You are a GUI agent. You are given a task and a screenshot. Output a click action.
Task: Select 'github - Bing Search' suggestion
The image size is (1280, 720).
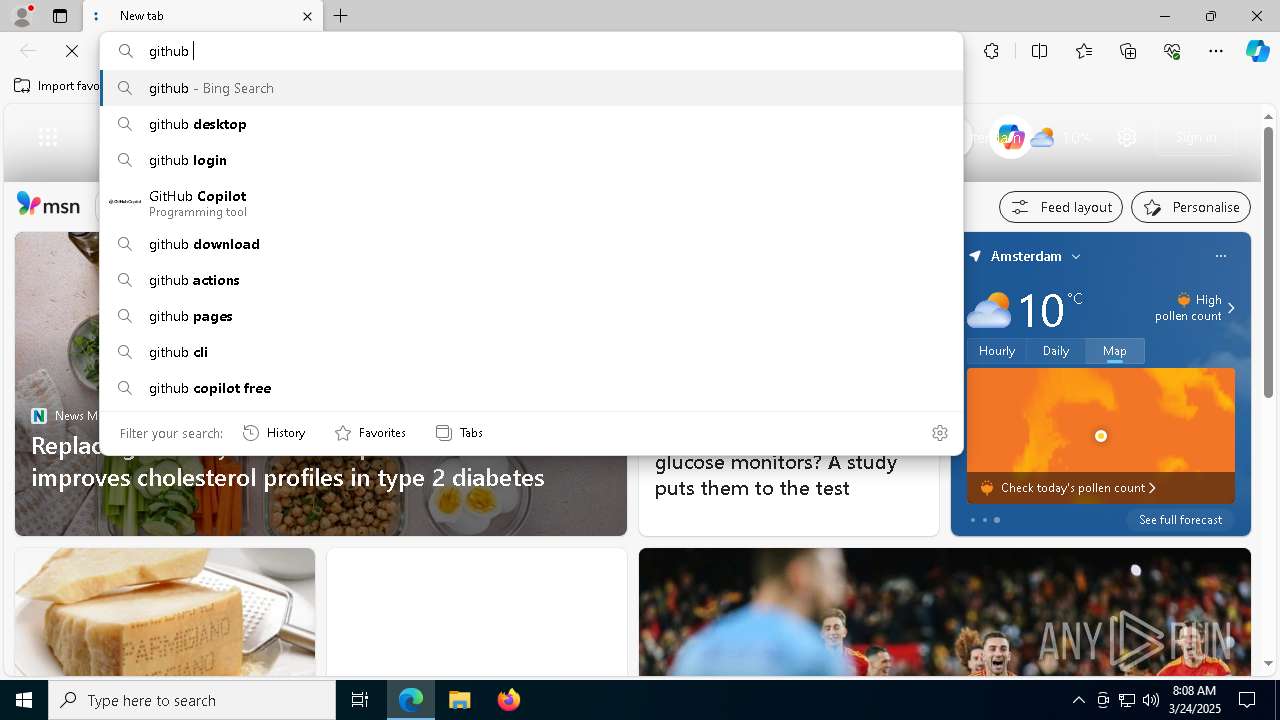tap(532, 88)
